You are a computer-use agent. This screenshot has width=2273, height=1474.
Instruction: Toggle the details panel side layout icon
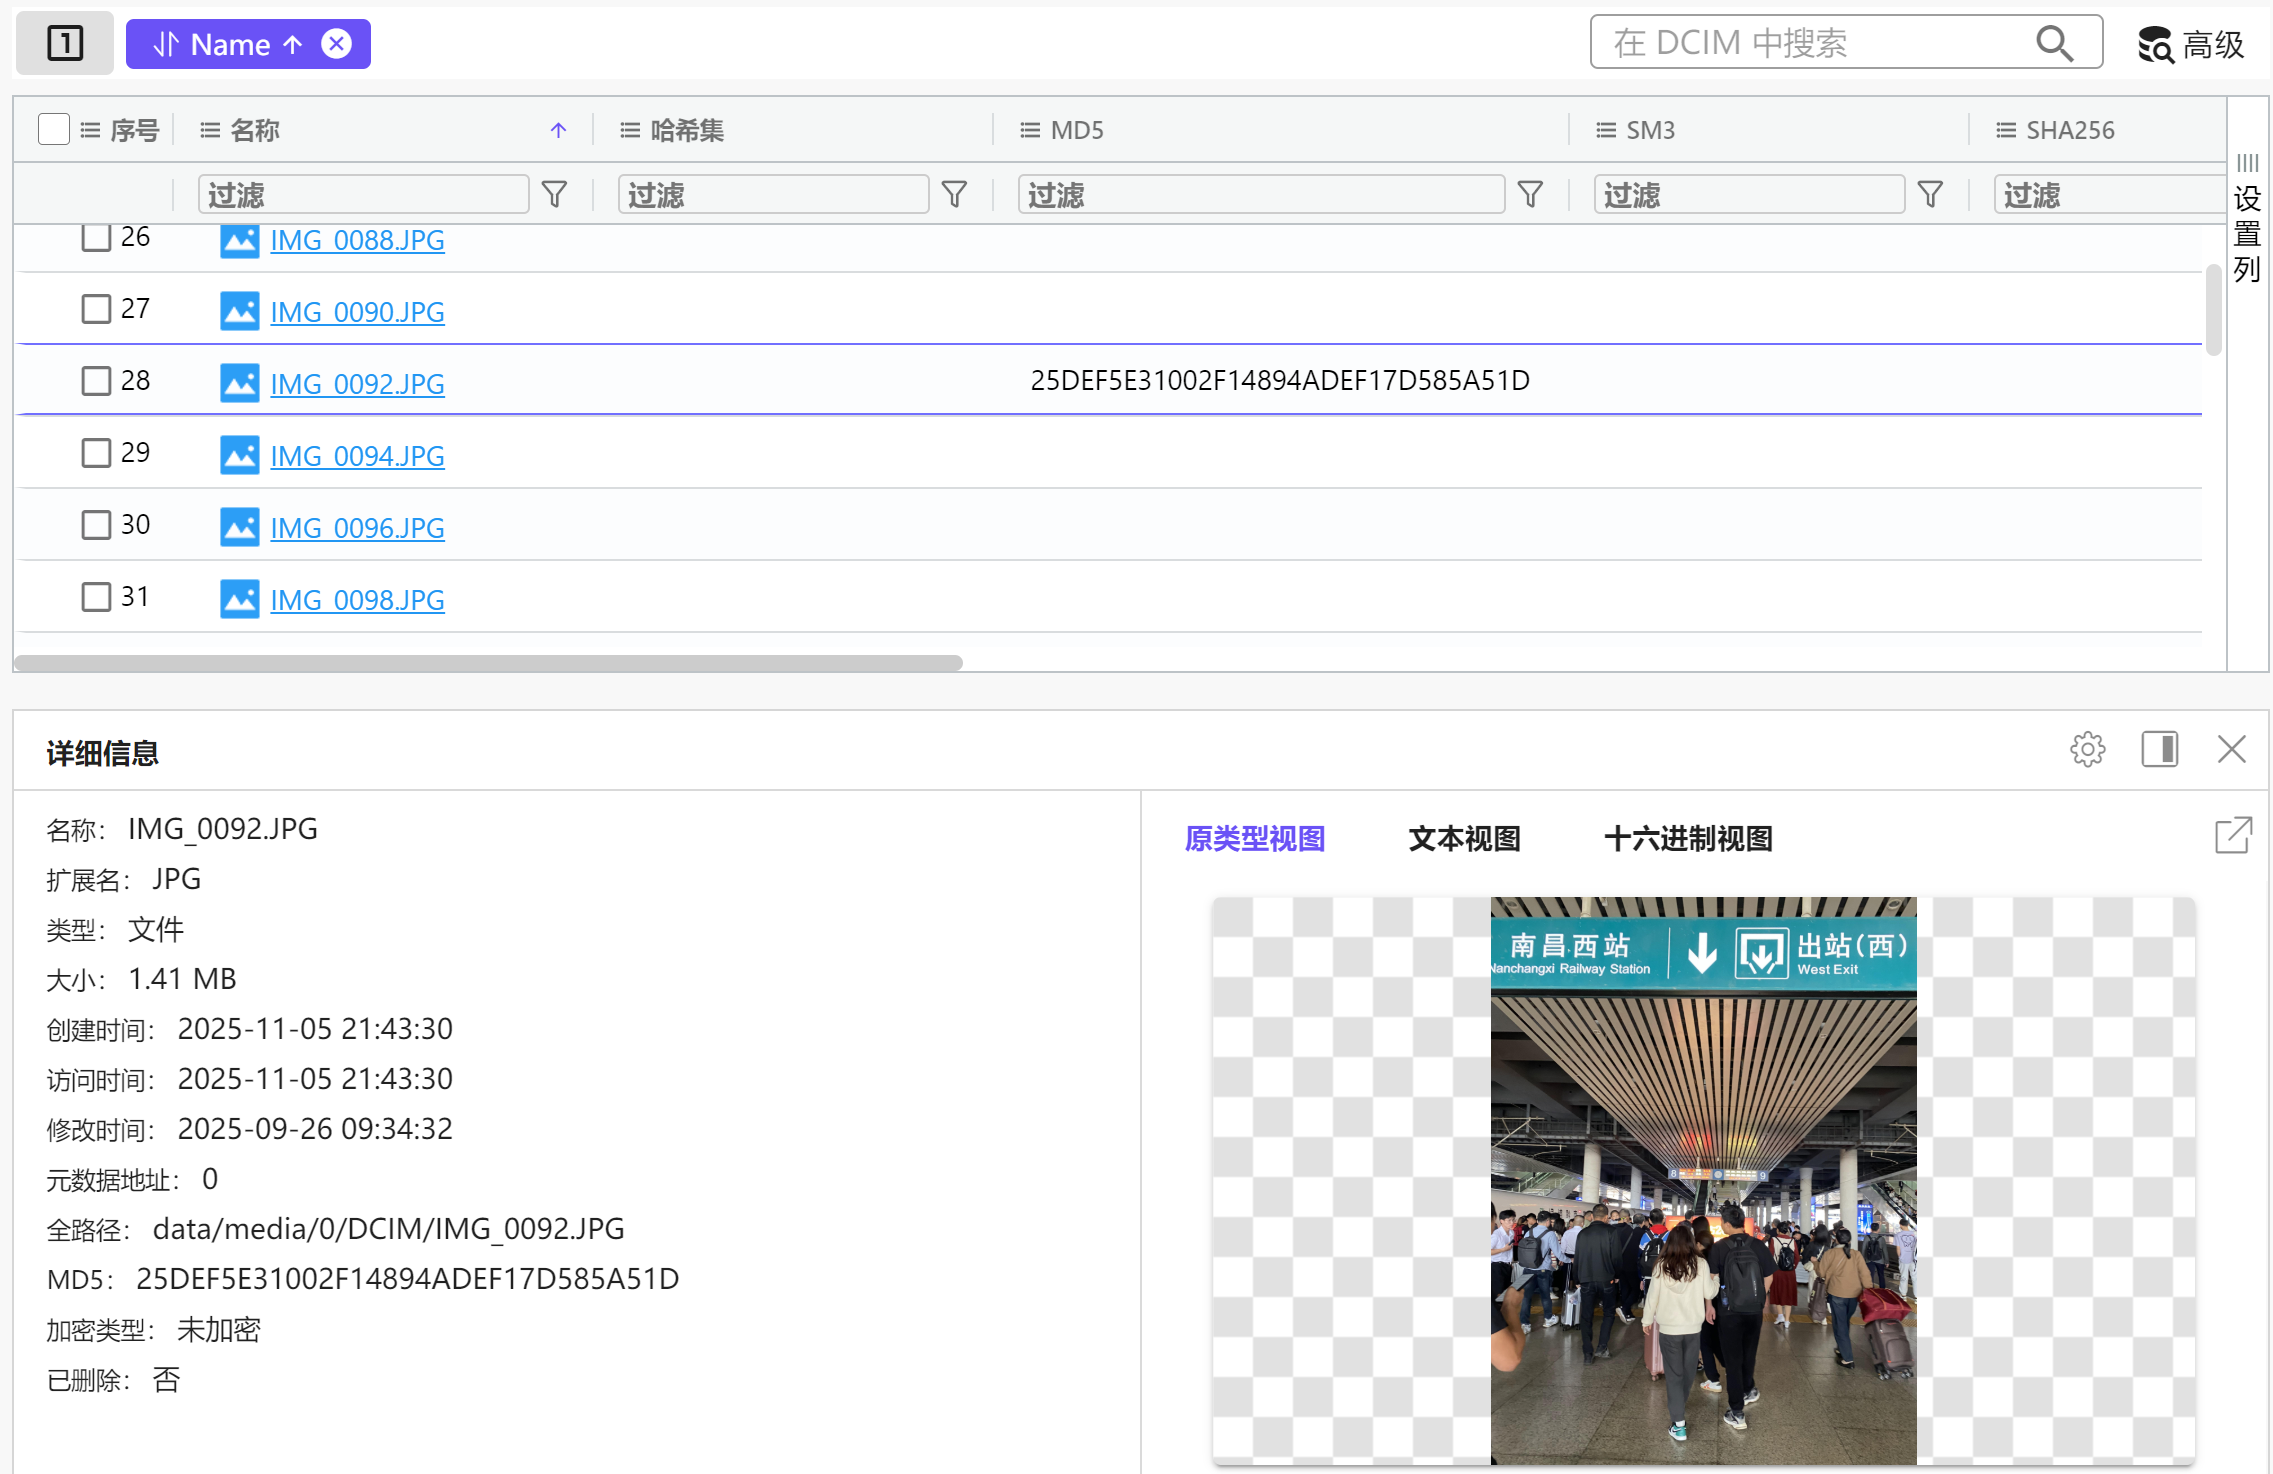click(2159, 749)
